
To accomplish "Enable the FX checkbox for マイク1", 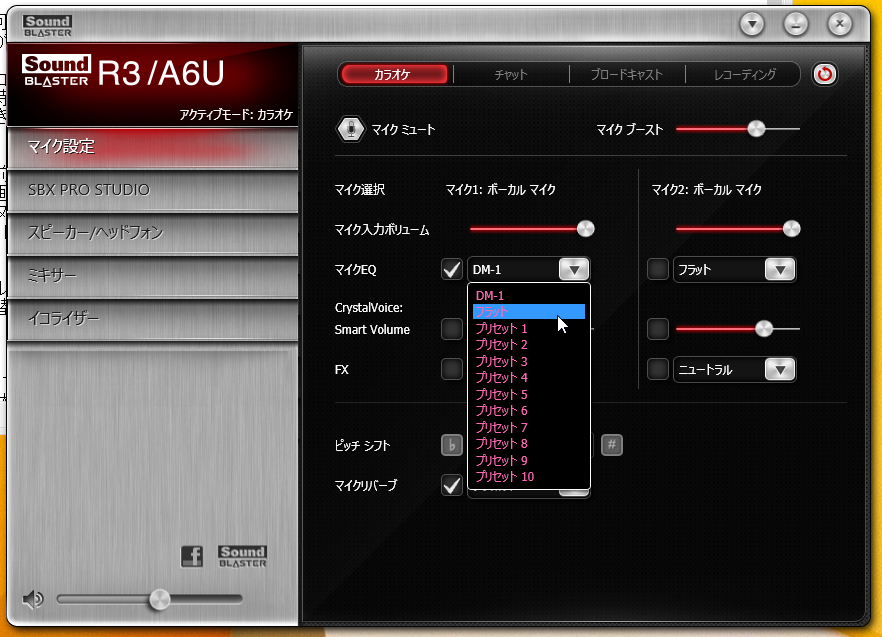I will 452,370.
